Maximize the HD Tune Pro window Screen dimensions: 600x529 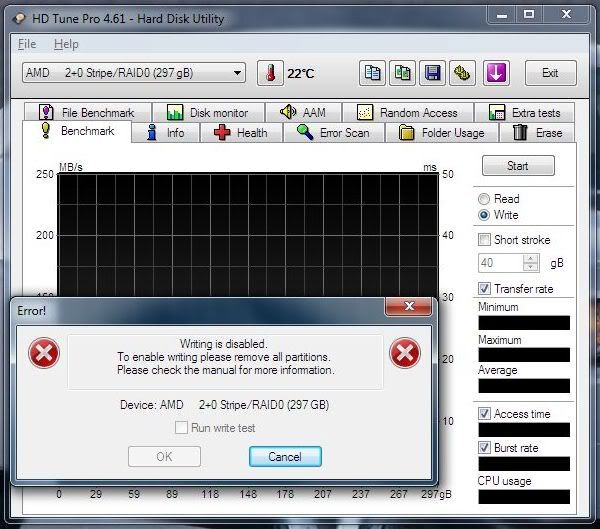pos(529,15)
